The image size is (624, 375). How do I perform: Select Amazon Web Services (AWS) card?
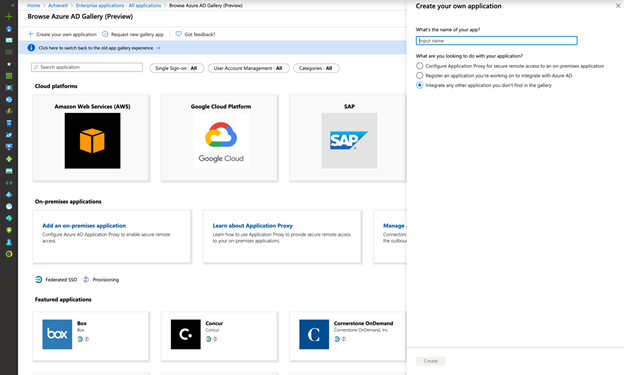(91, 138)
